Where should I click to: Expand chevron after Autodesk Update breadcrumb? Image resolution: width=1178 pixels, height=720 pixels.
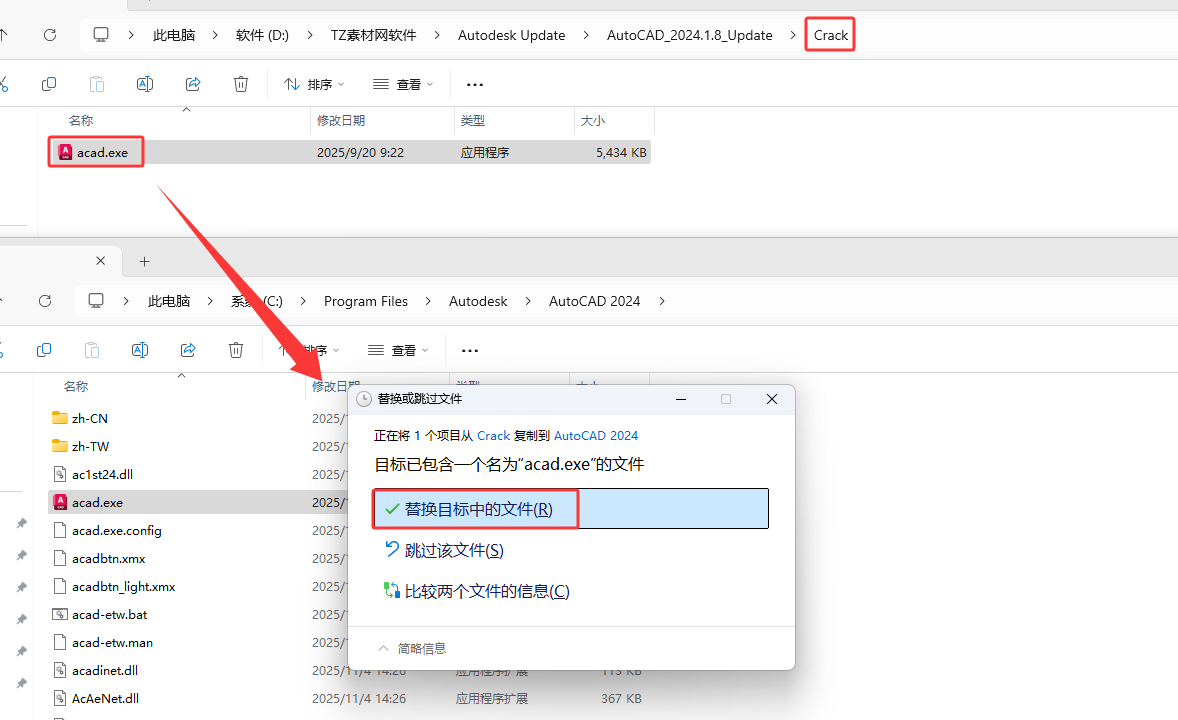[586, 35]
